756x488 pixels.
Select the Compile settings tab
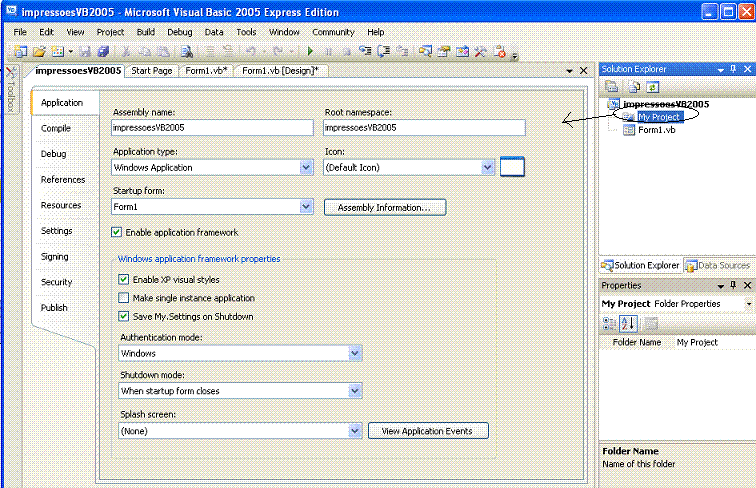coord(56,128)
